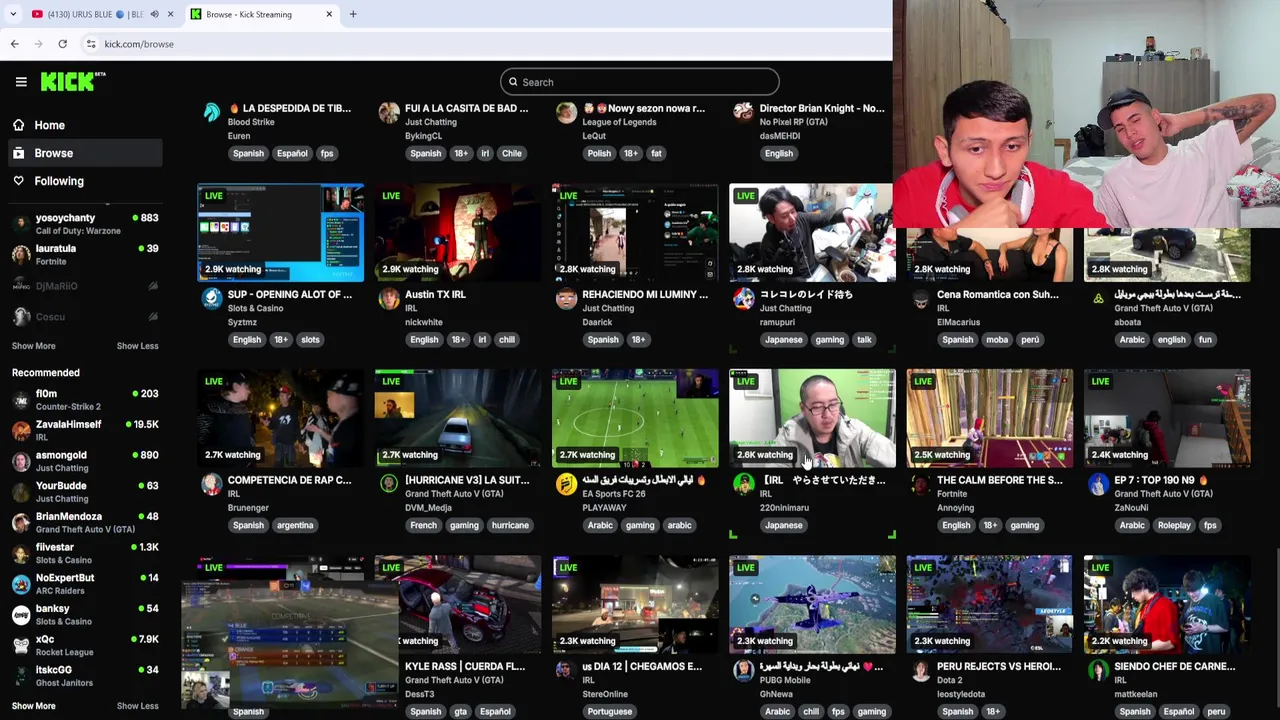Open COMPETENCIA DE RAP stream title
The image size is (1280, 720).
[289, 480]
